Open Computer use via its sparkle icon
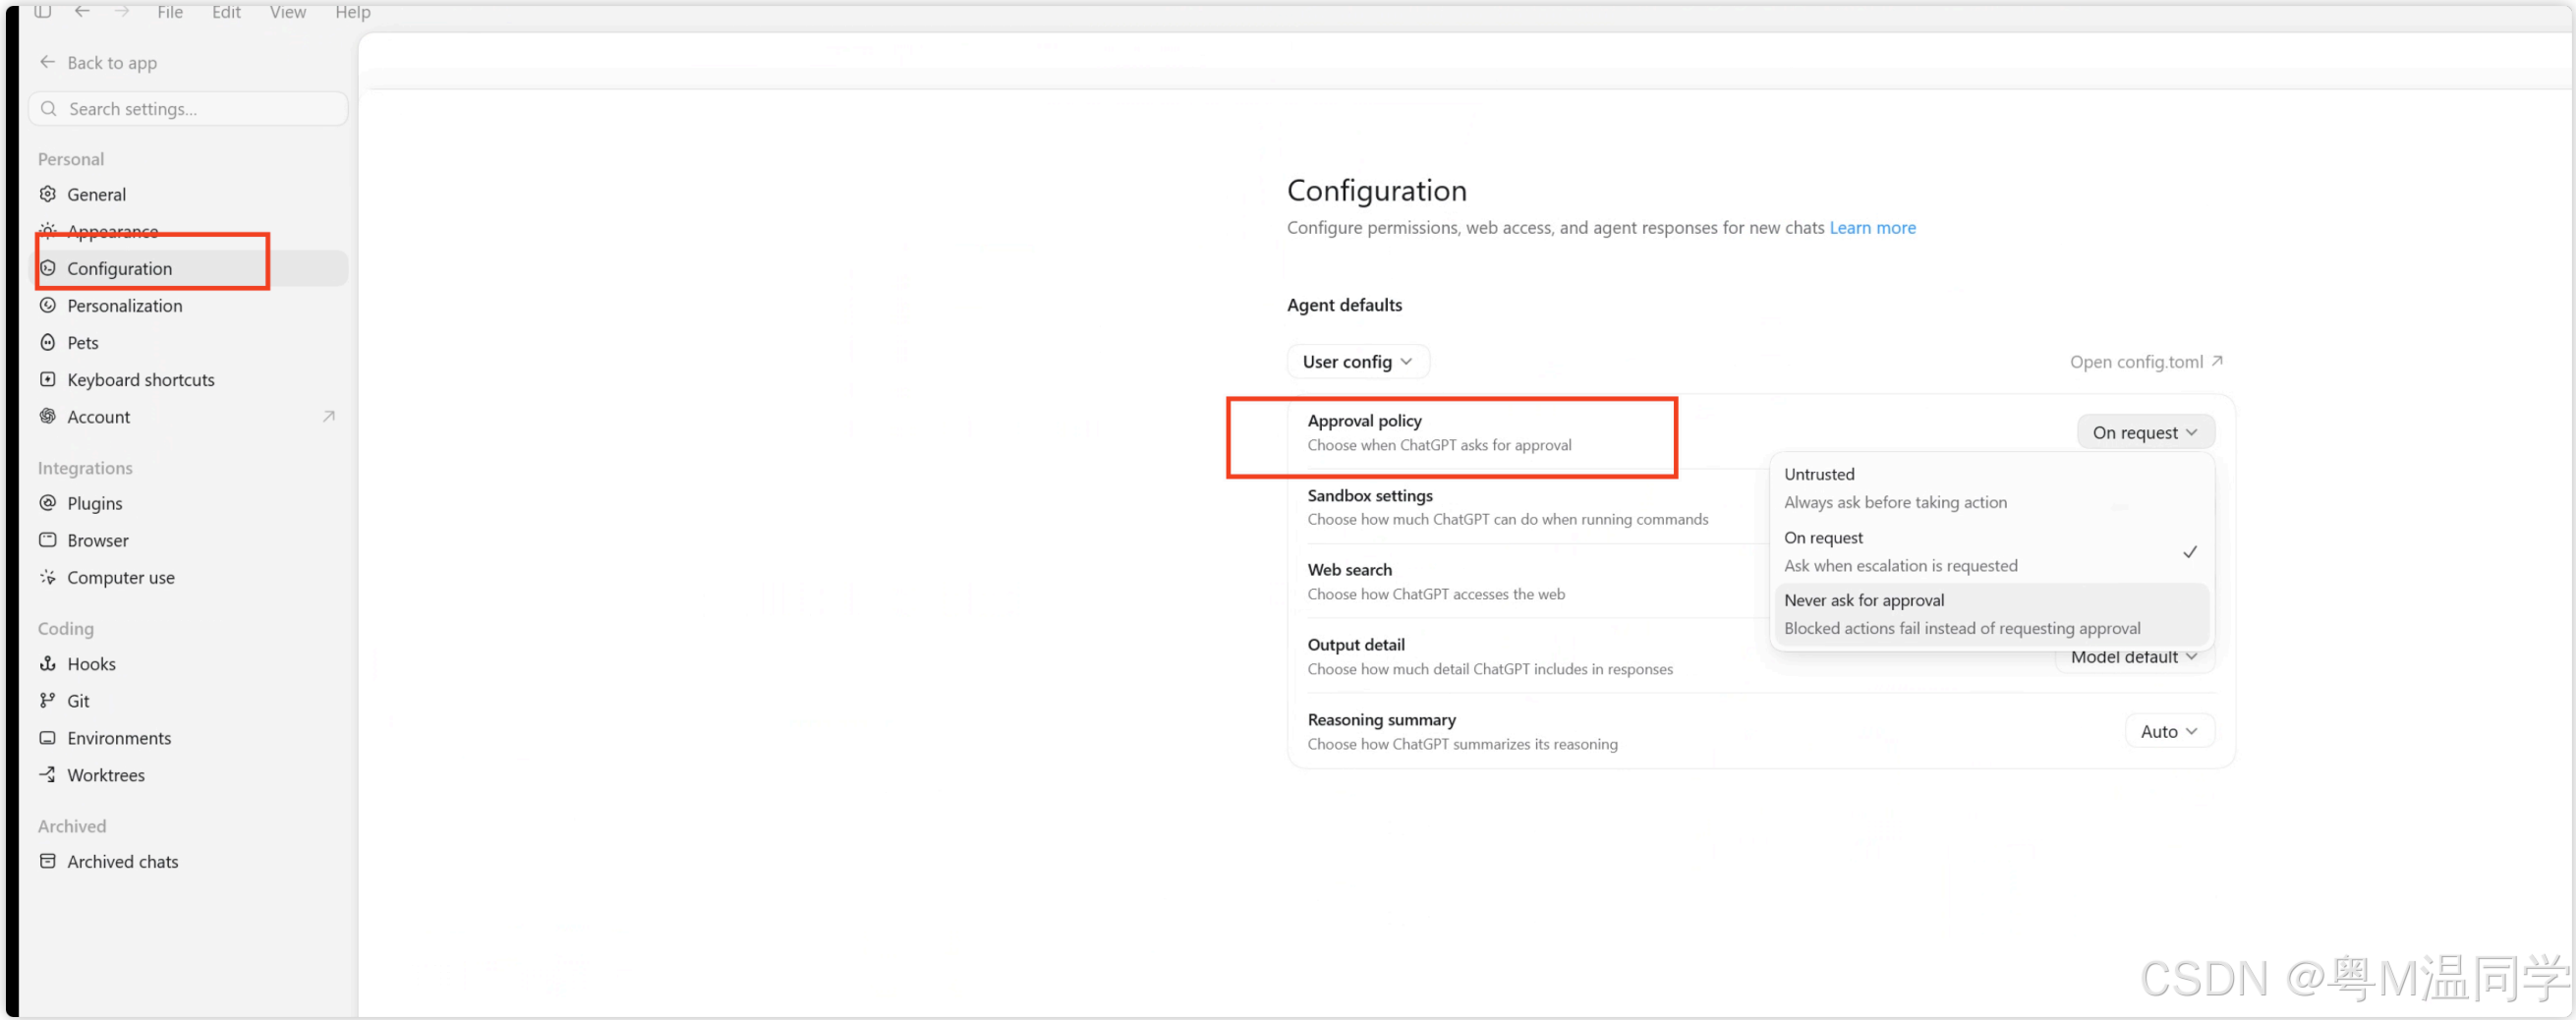This screenshot has width=2576, height=1020. [47, 577]
